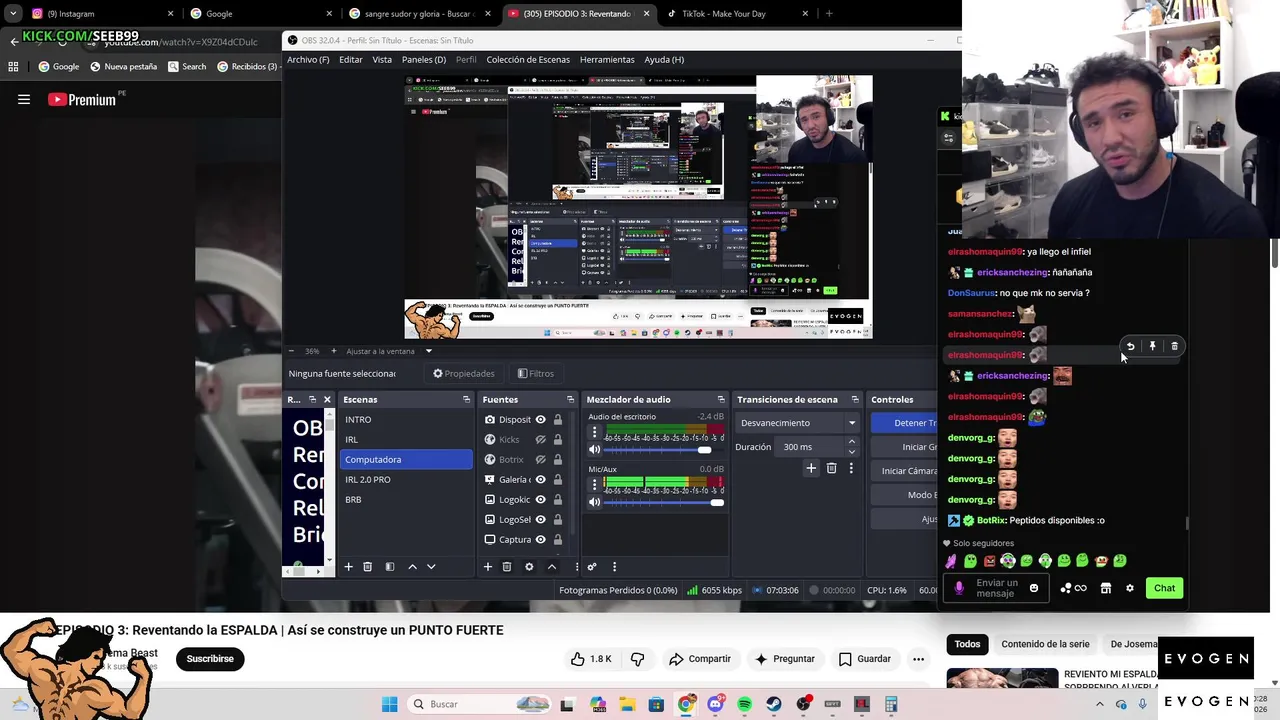Toggle visibility of Galería source
The image size is (1280, 720).
pos(540,480)
